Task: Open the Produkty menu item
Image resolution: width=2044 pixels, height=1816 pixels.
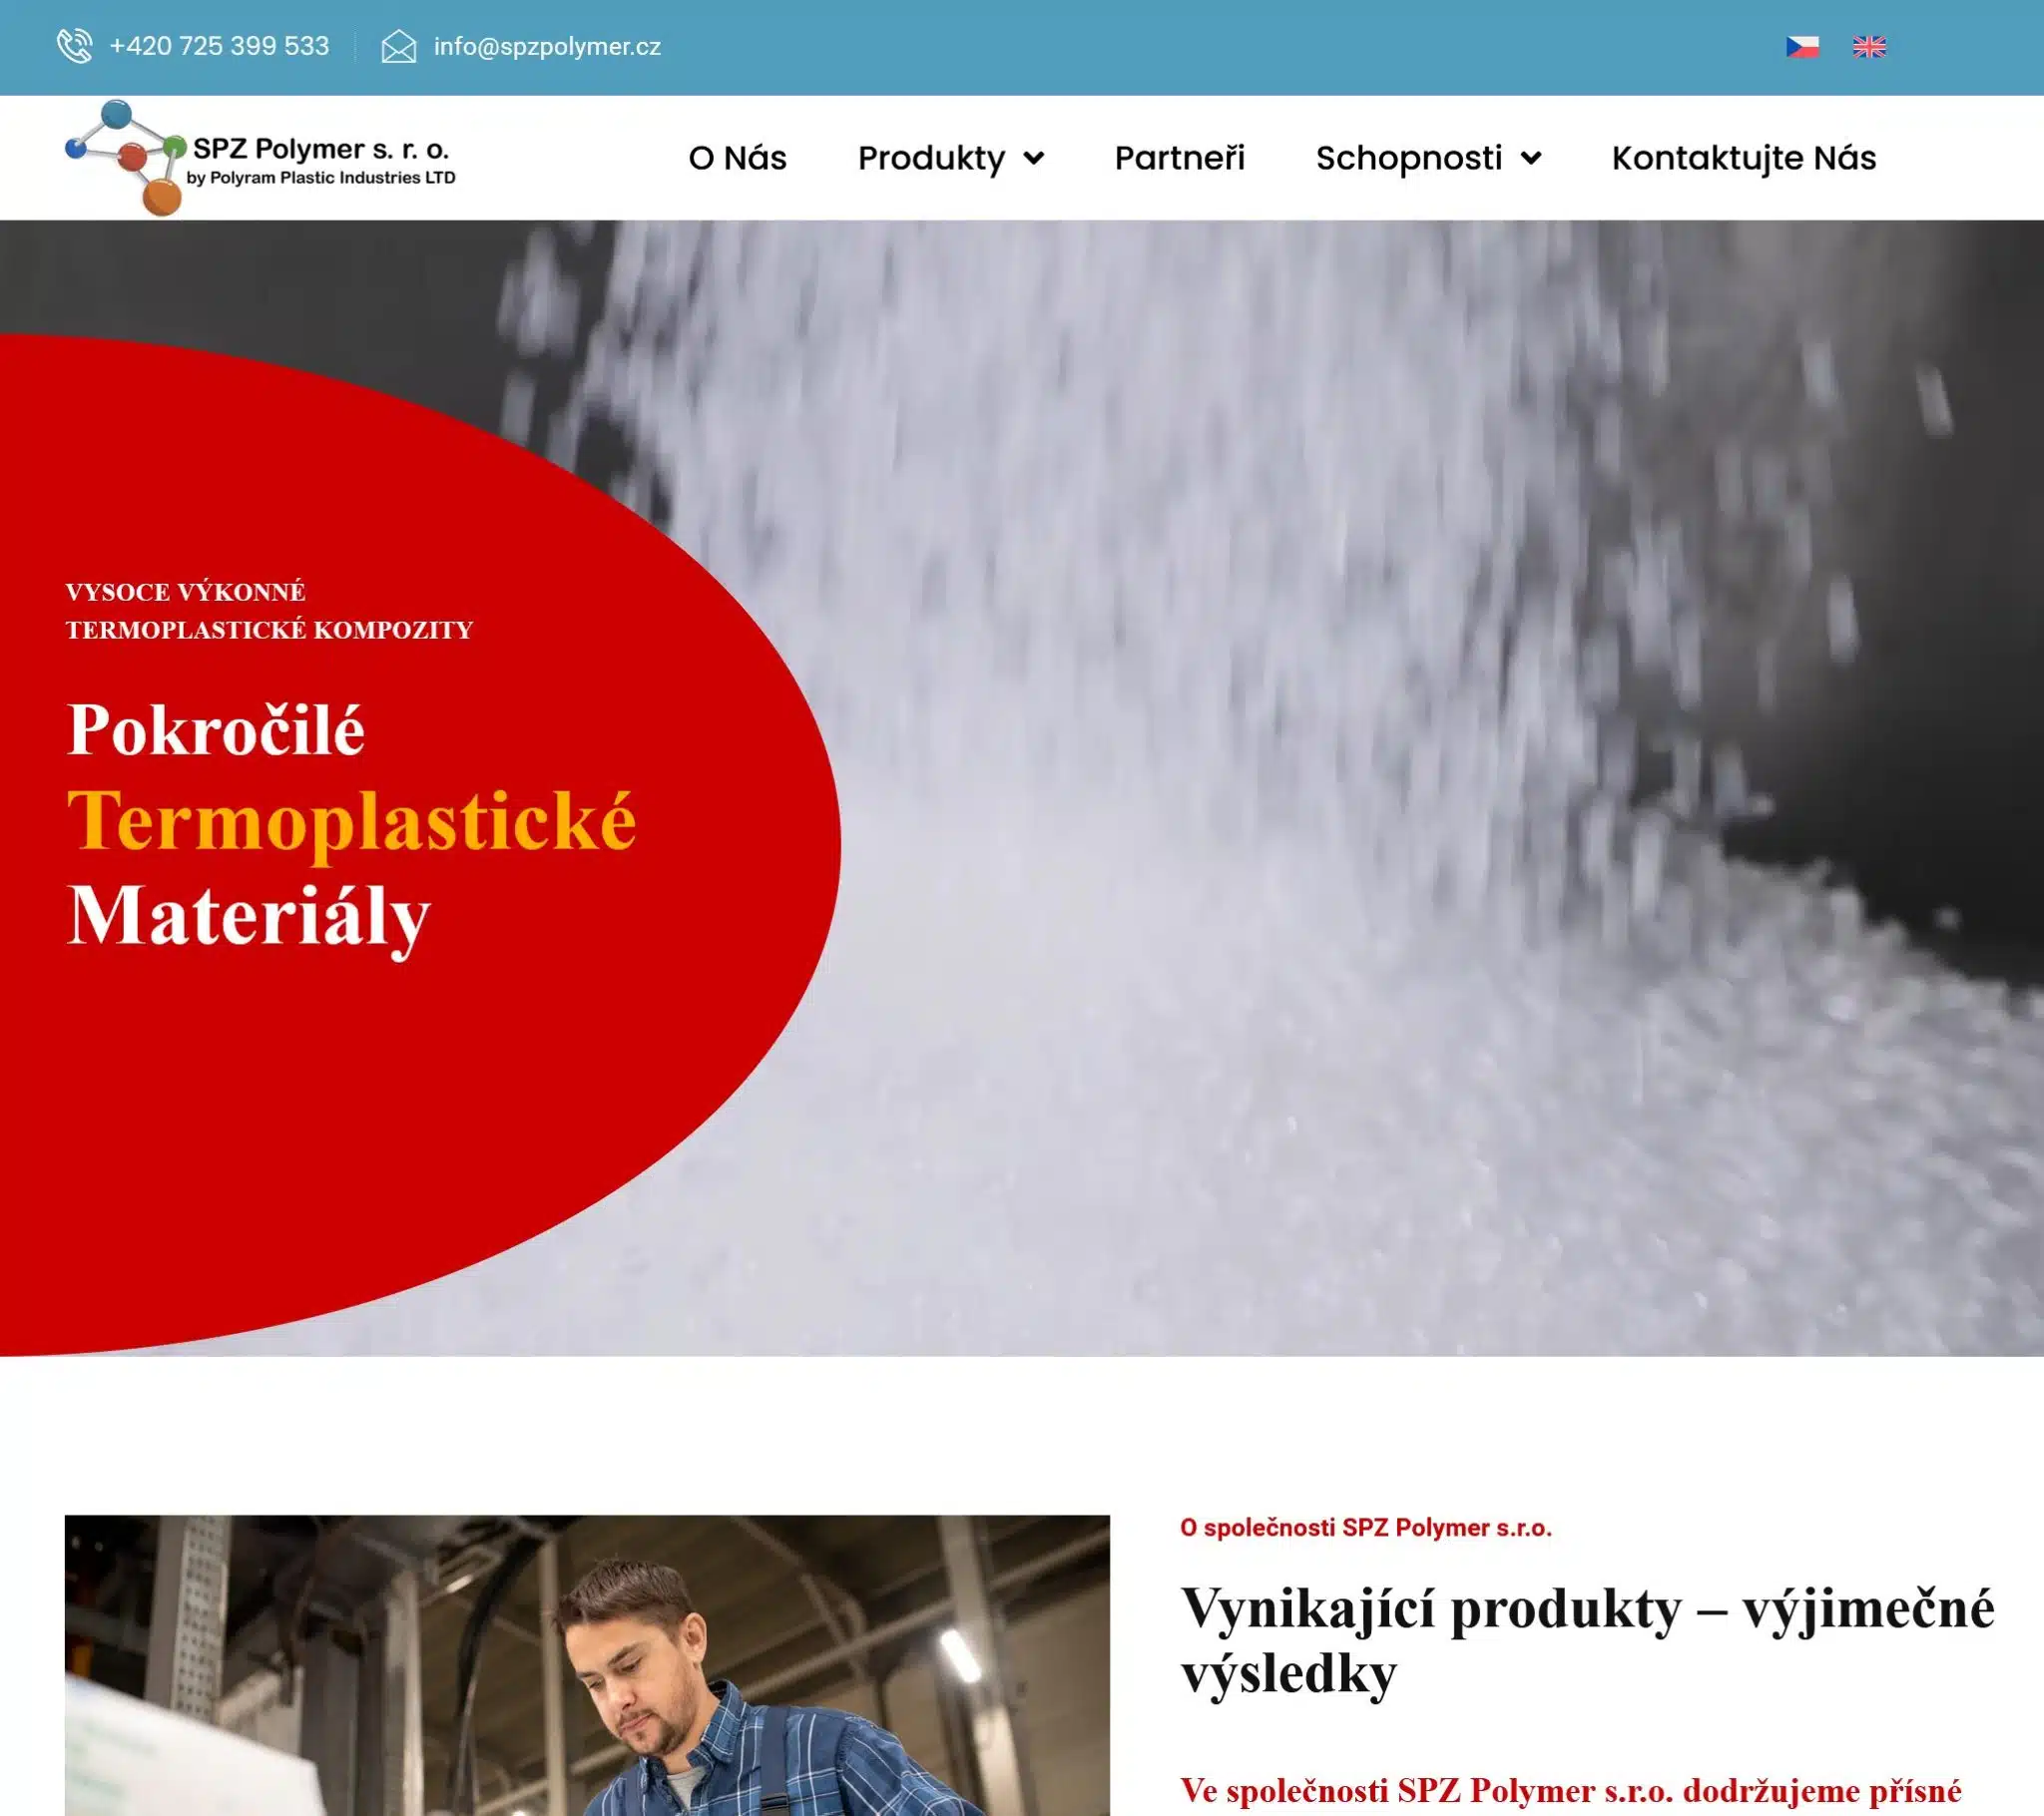Action: pyautogui.click(x=931, y=158)
